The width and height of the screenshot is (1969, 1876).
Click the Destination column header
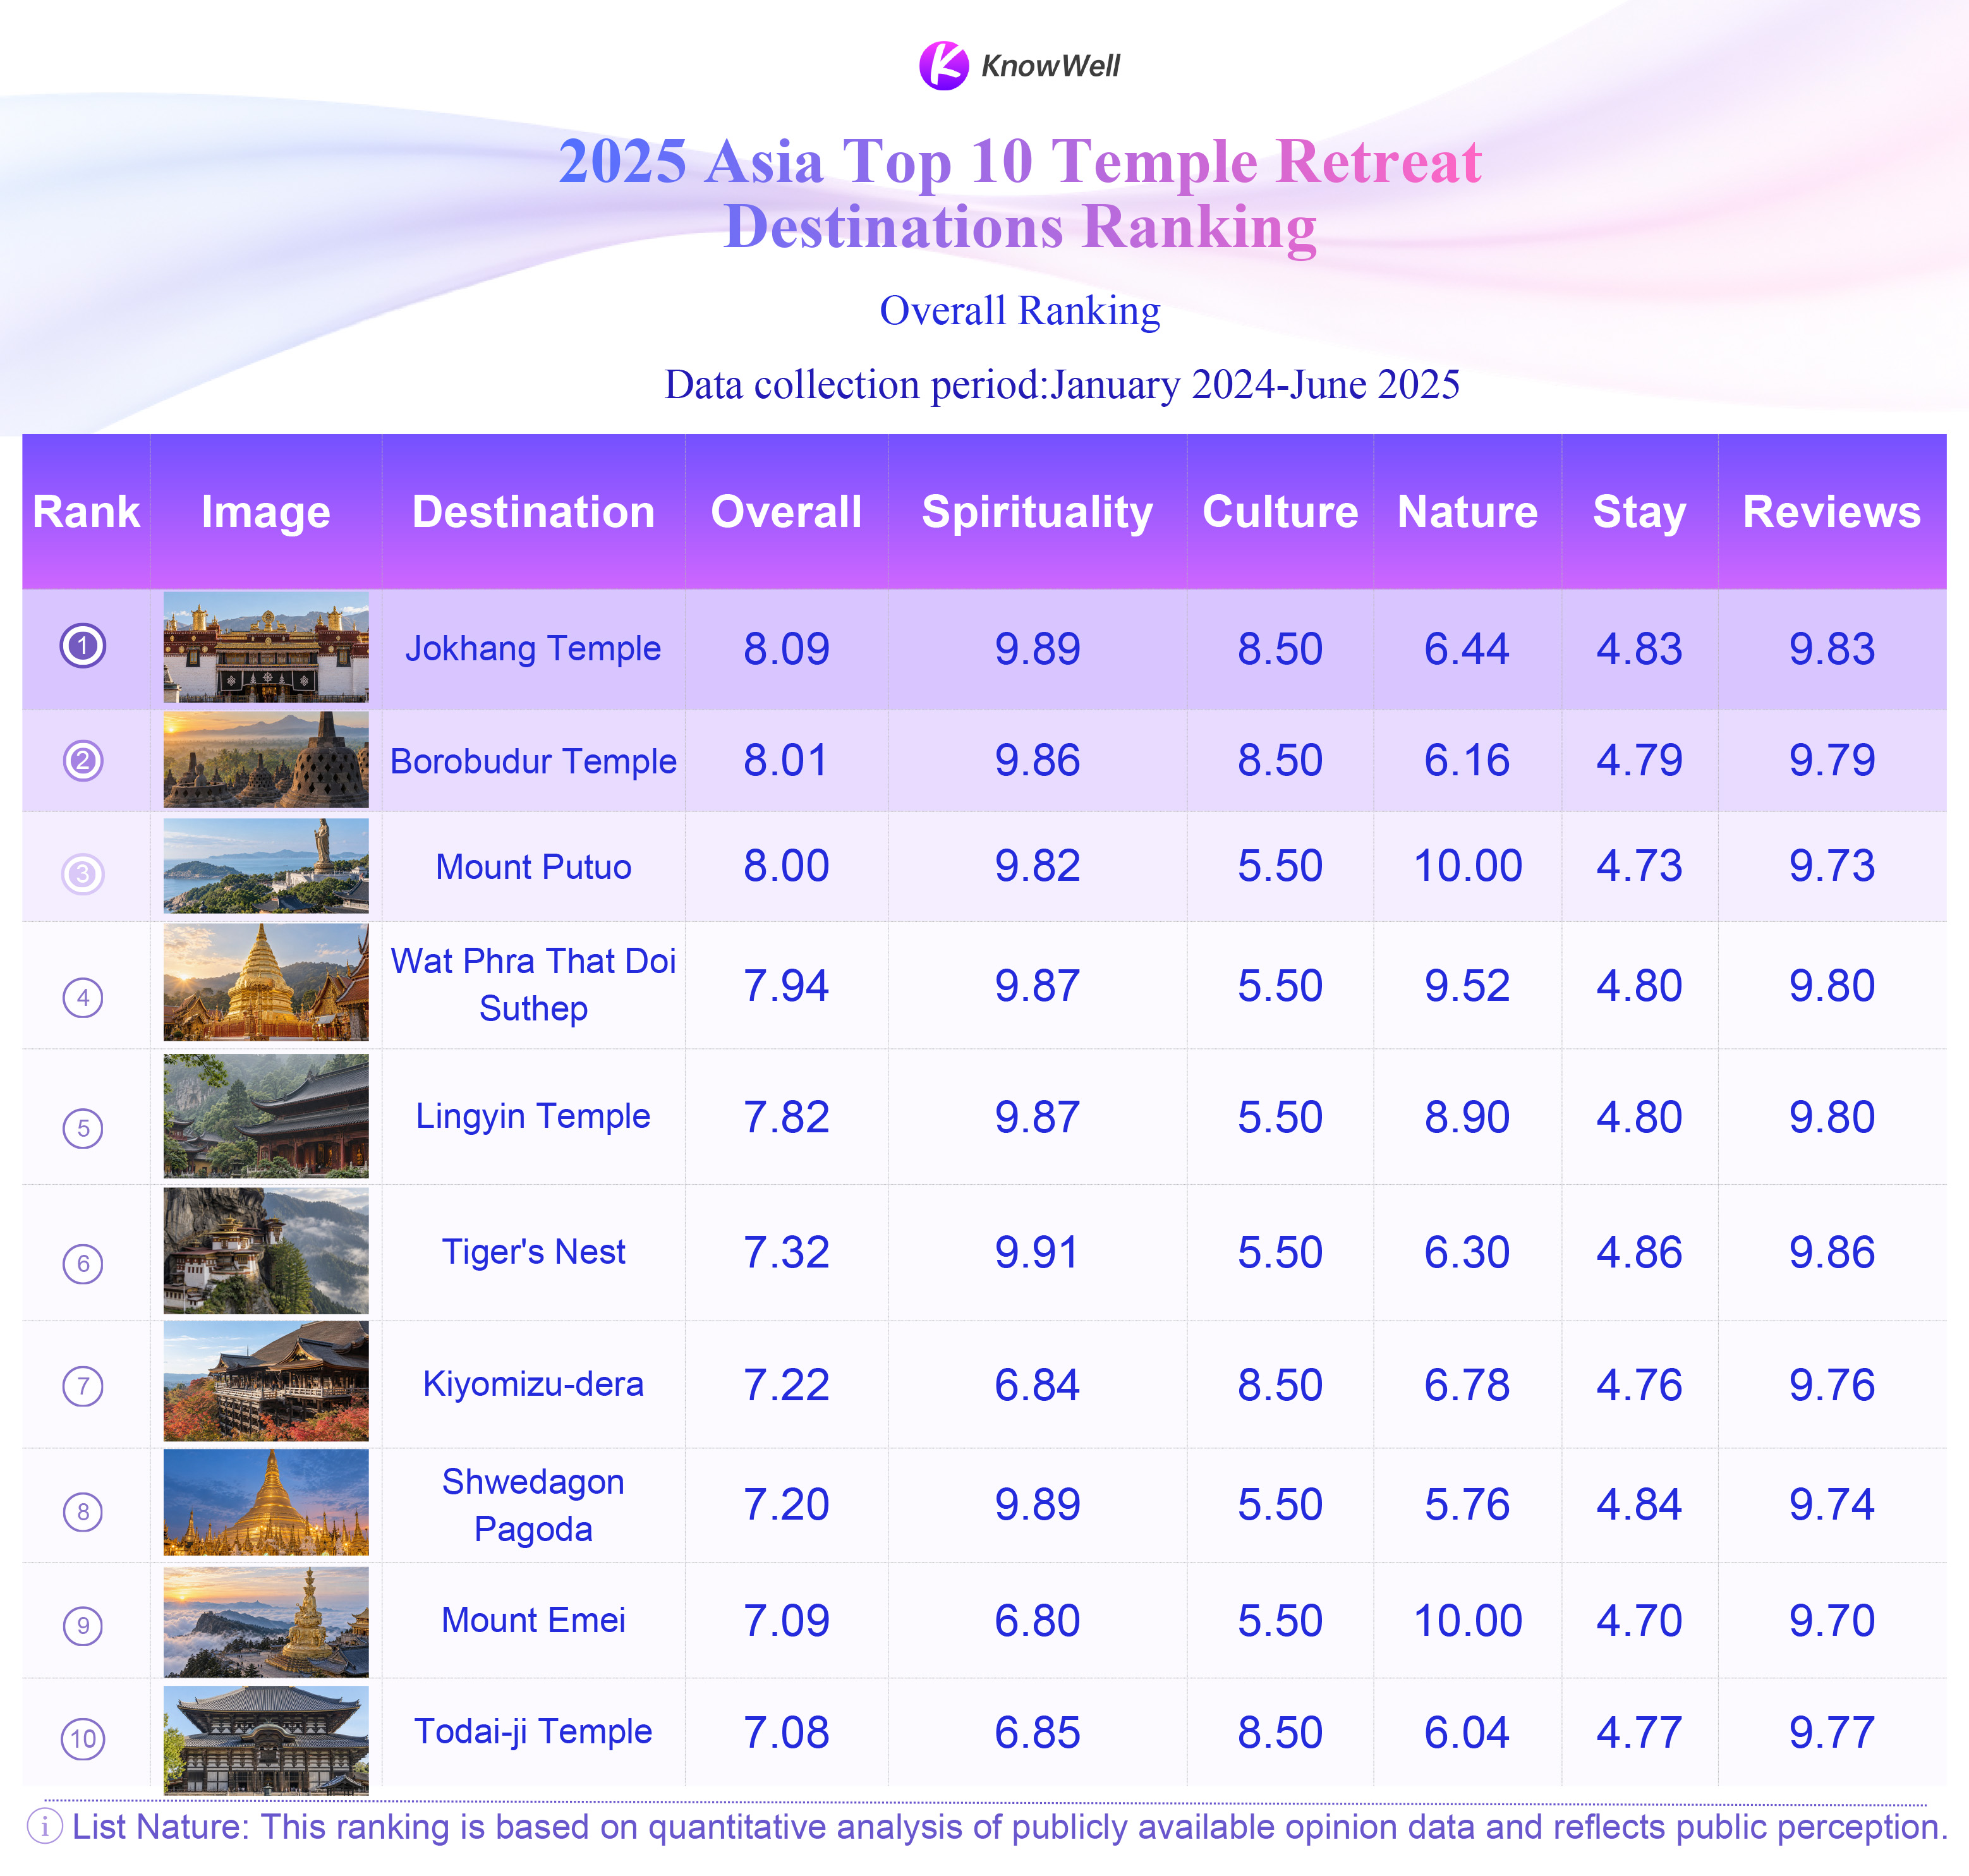tap(533, 512)
